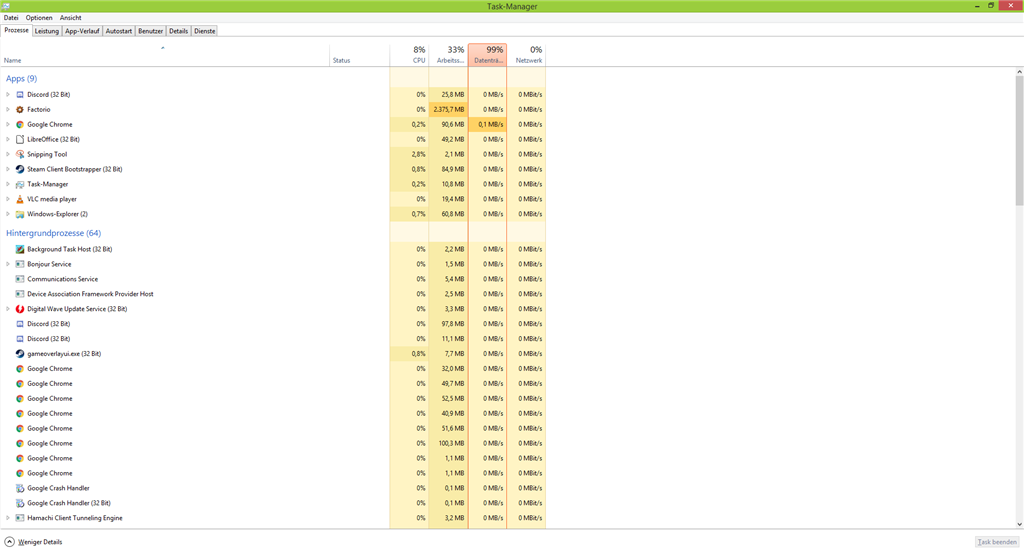Click the Digital Wave Update Service icon
This screenshot has width=1024, height=553.
tap(20, 309)
